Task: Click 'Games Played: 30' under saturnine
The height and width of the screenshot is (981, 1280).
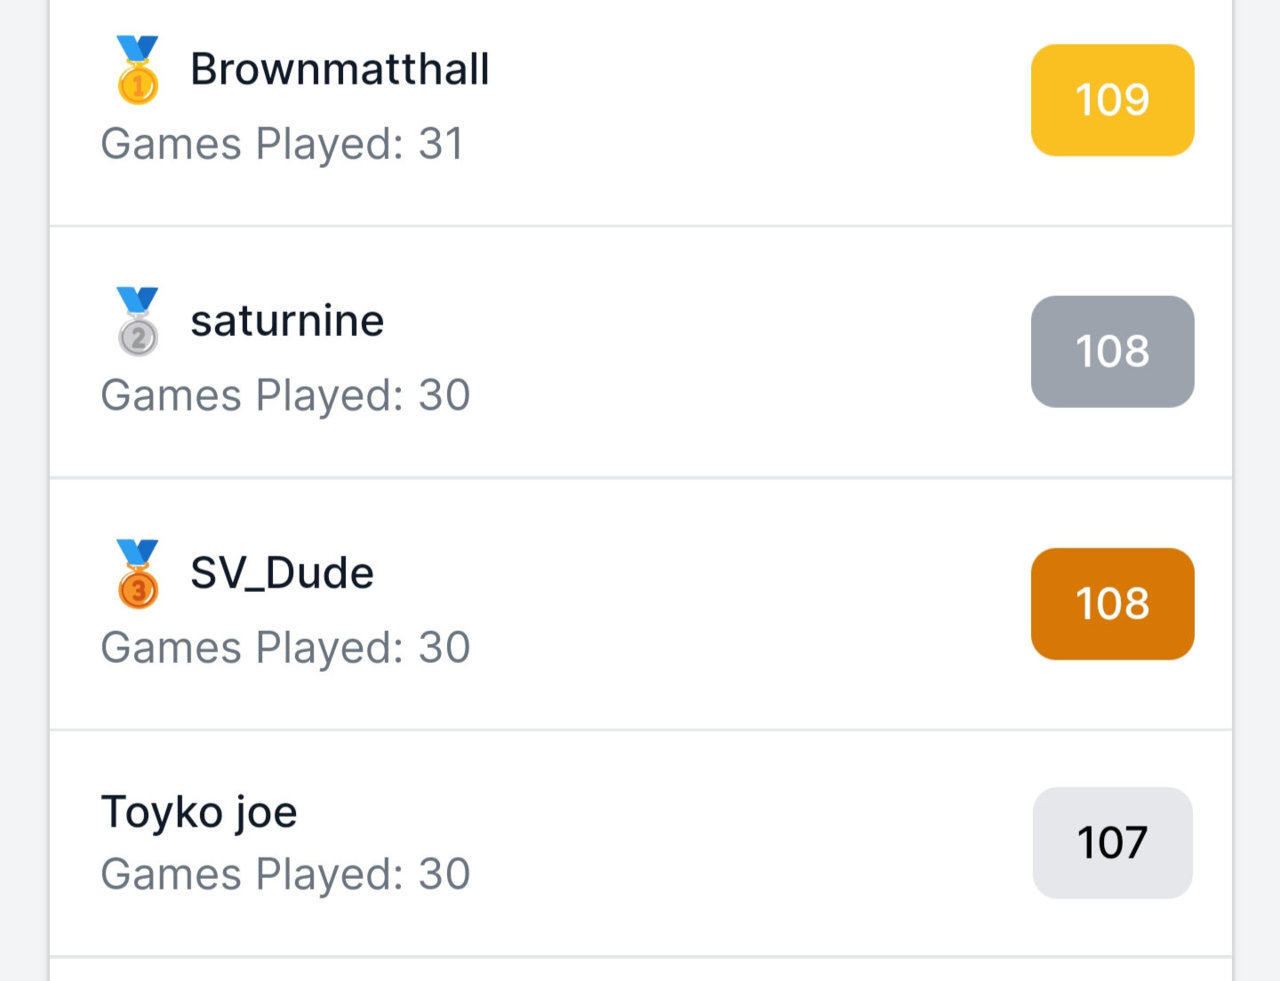Action: 285,396
